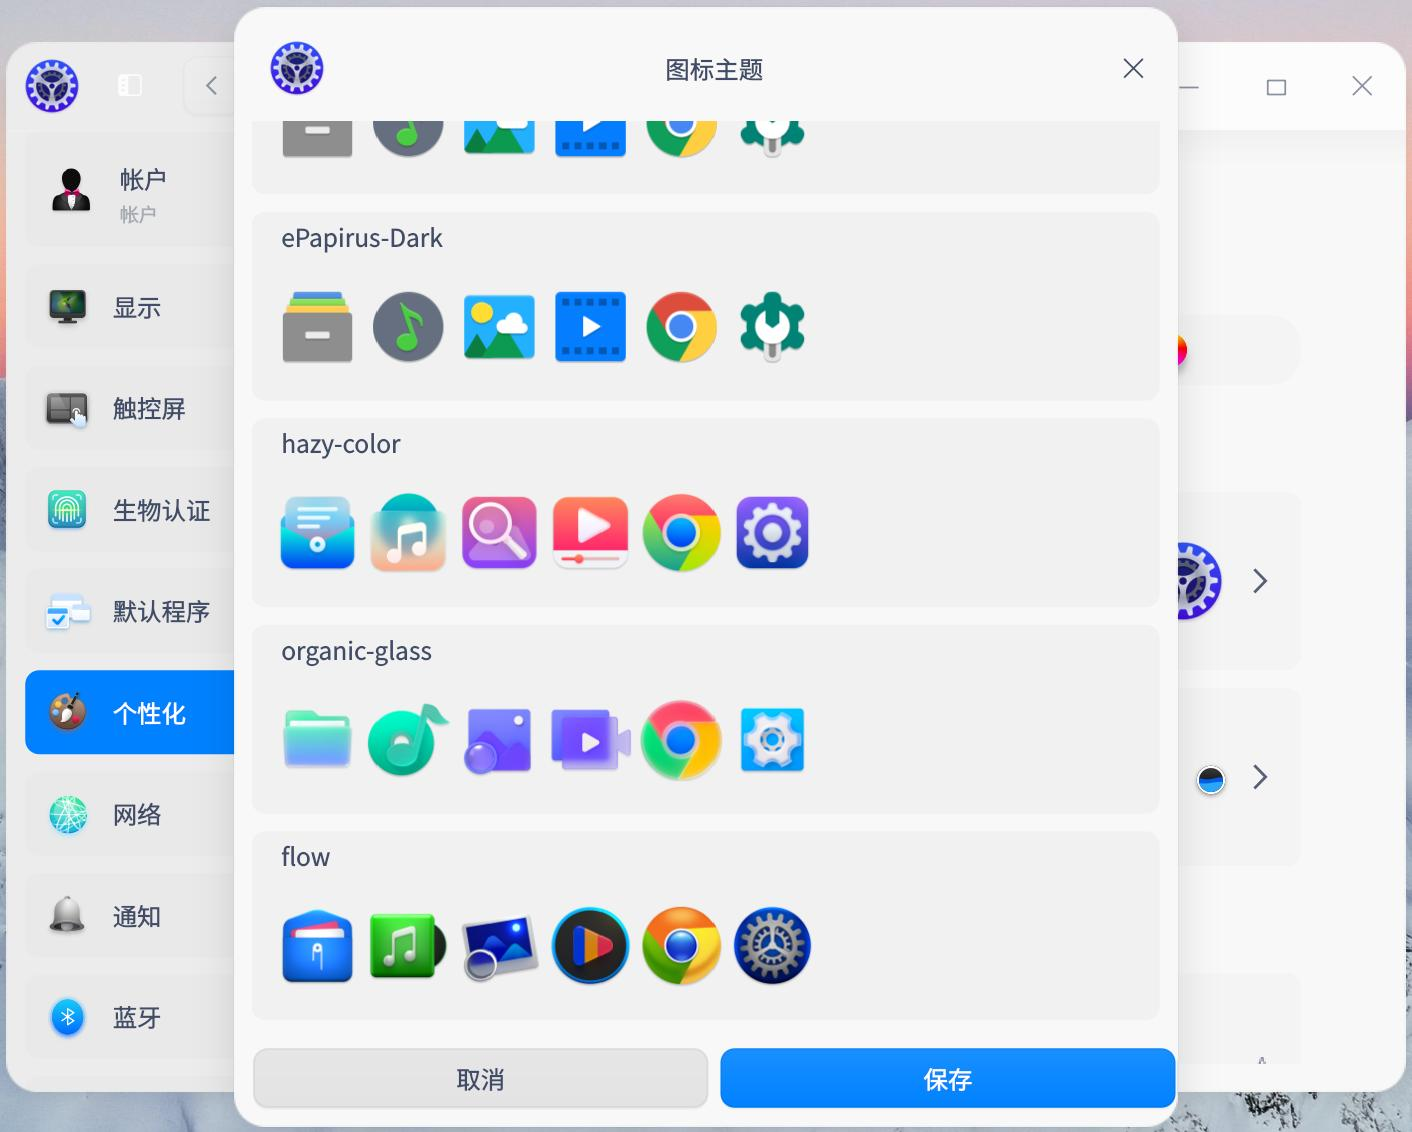
Task: Click the image preview icon in flow row
Action: (x=499, y=946)
